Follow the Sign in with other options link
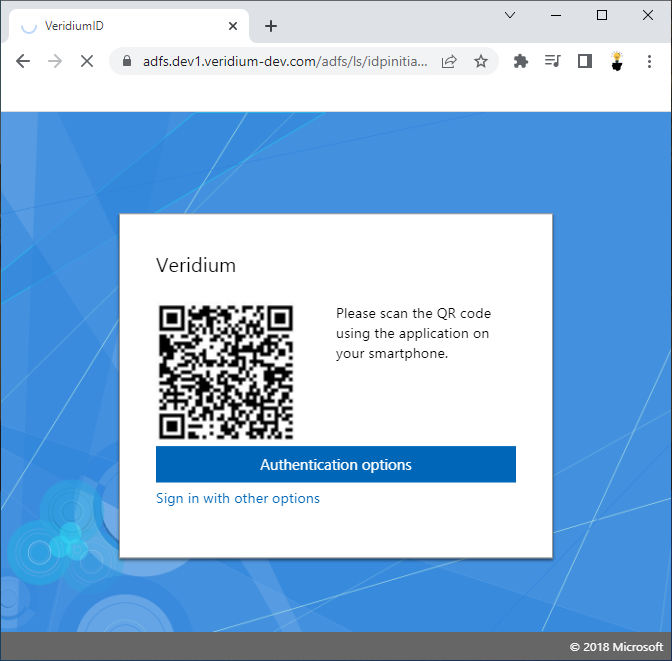The width and height of the screenshot is (672, 661). [238, 498]
